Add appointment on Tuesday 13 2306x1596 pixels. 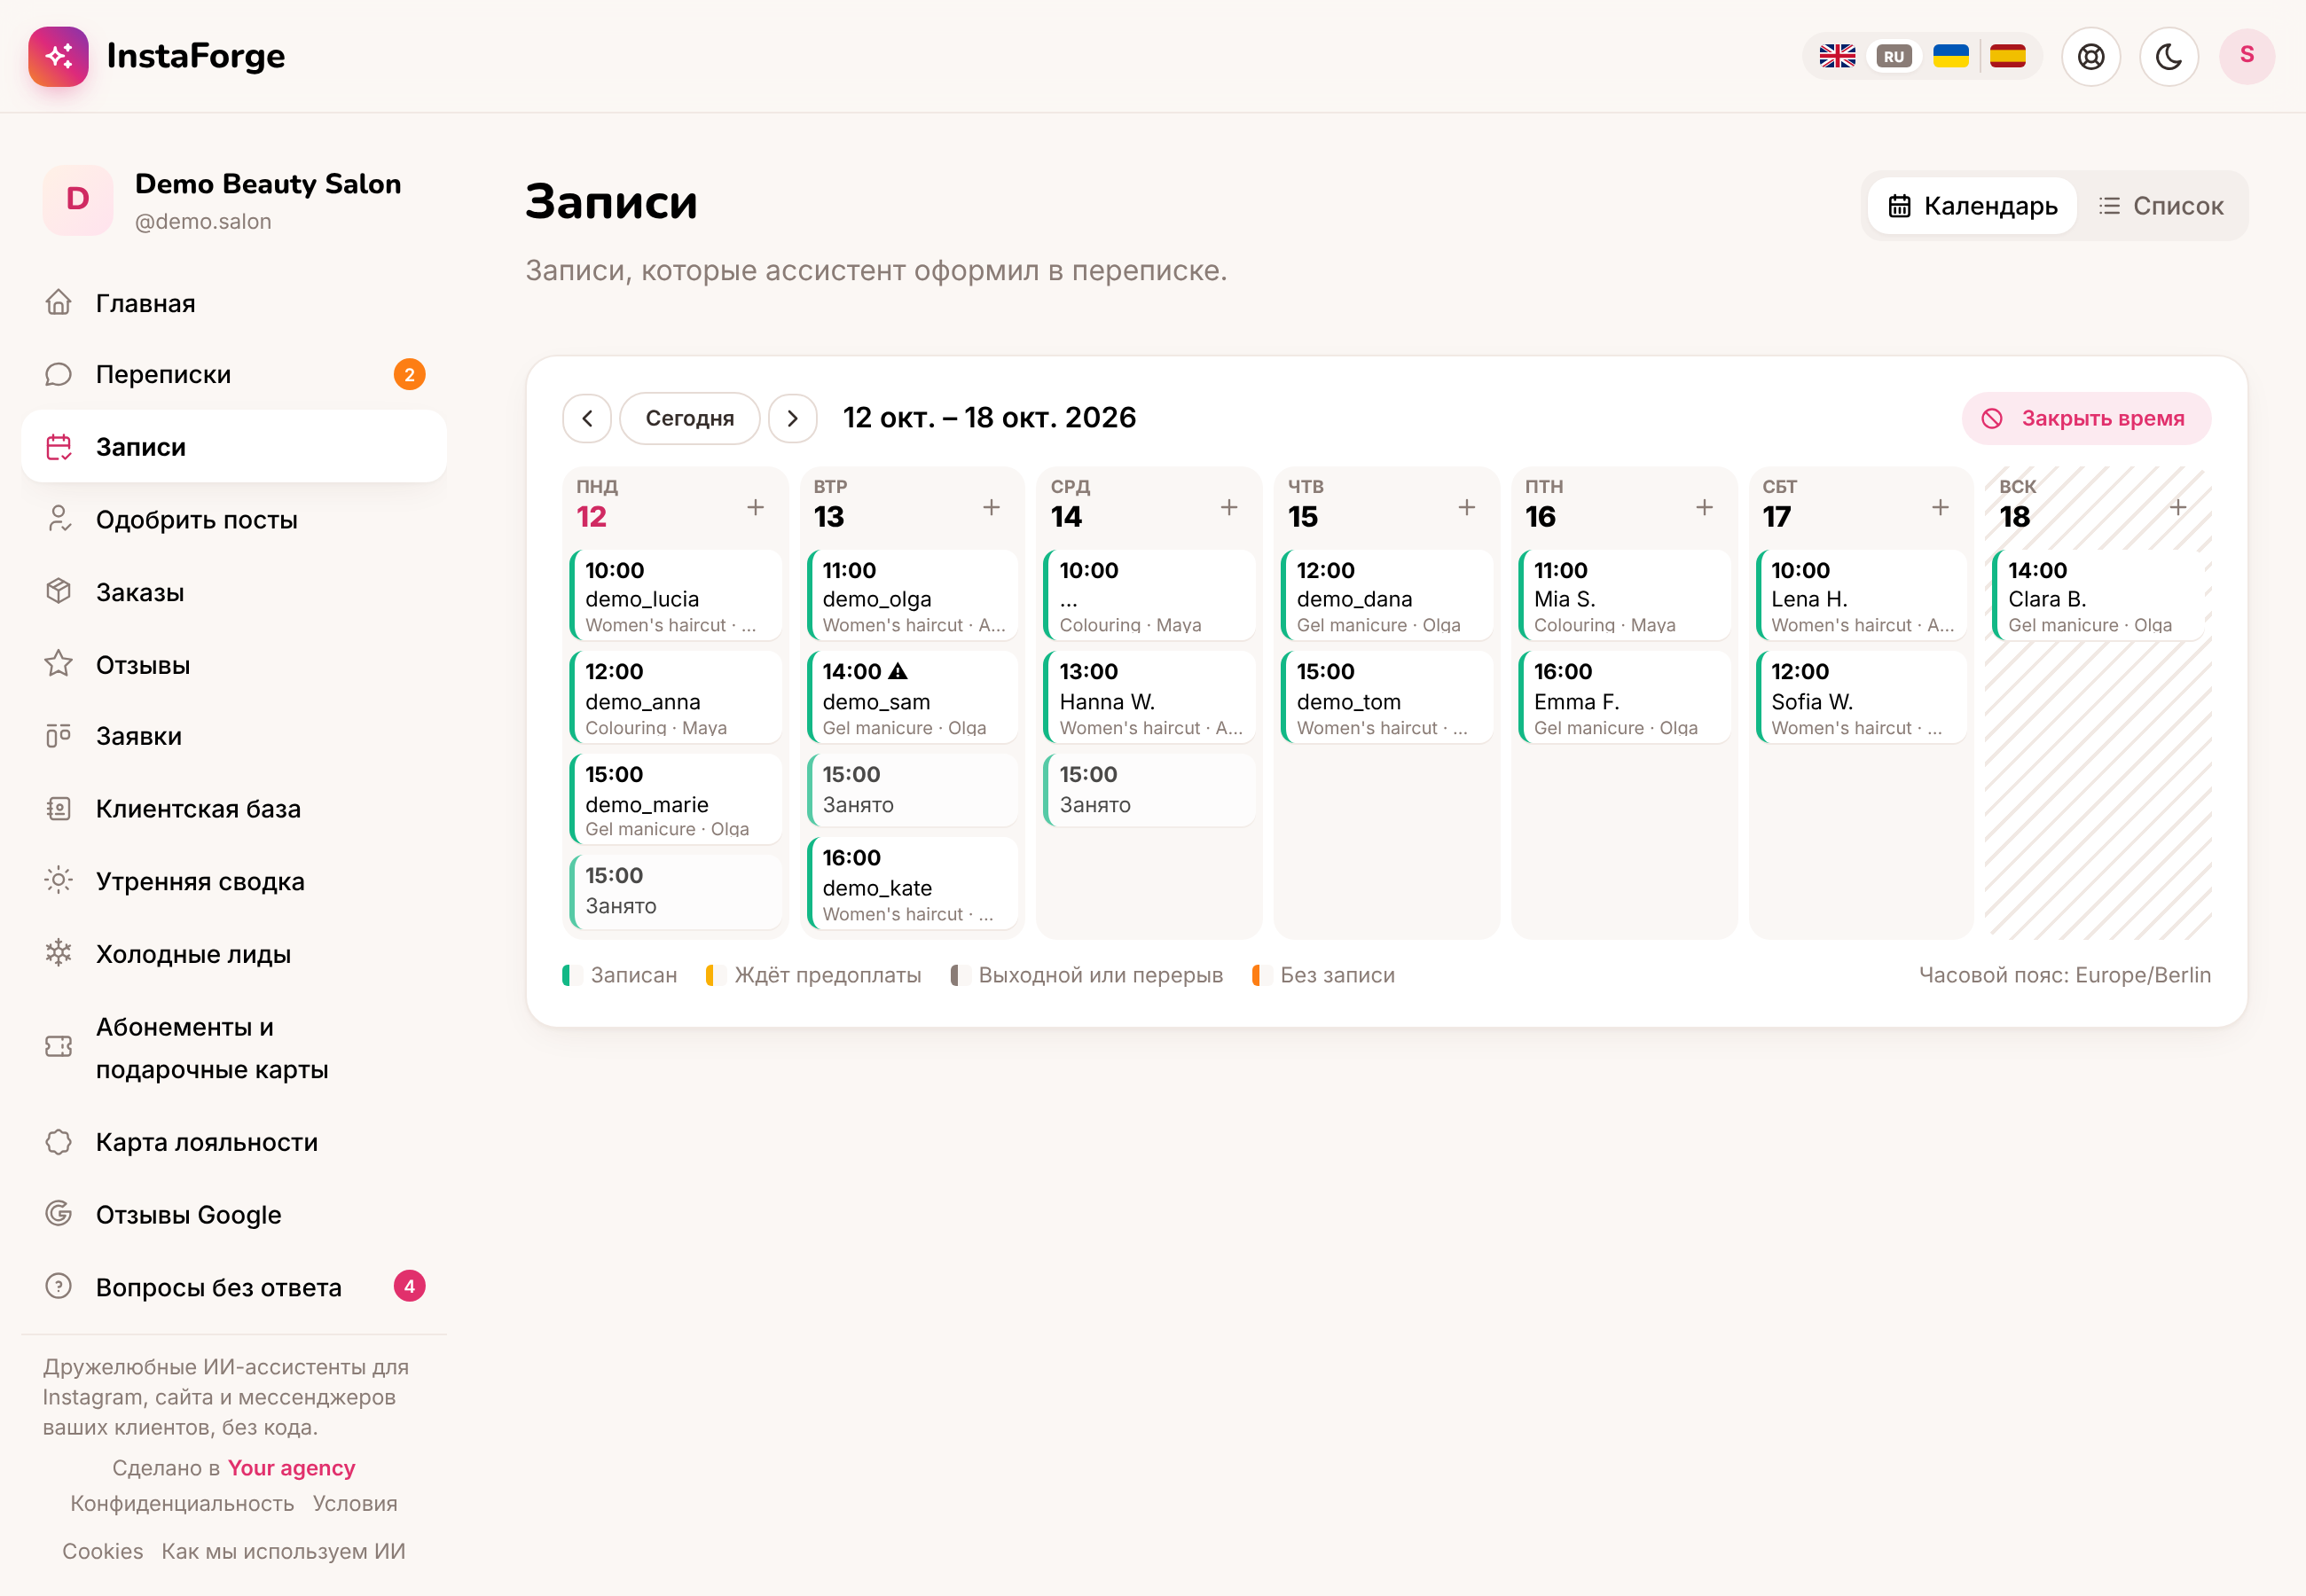point(991,507)
